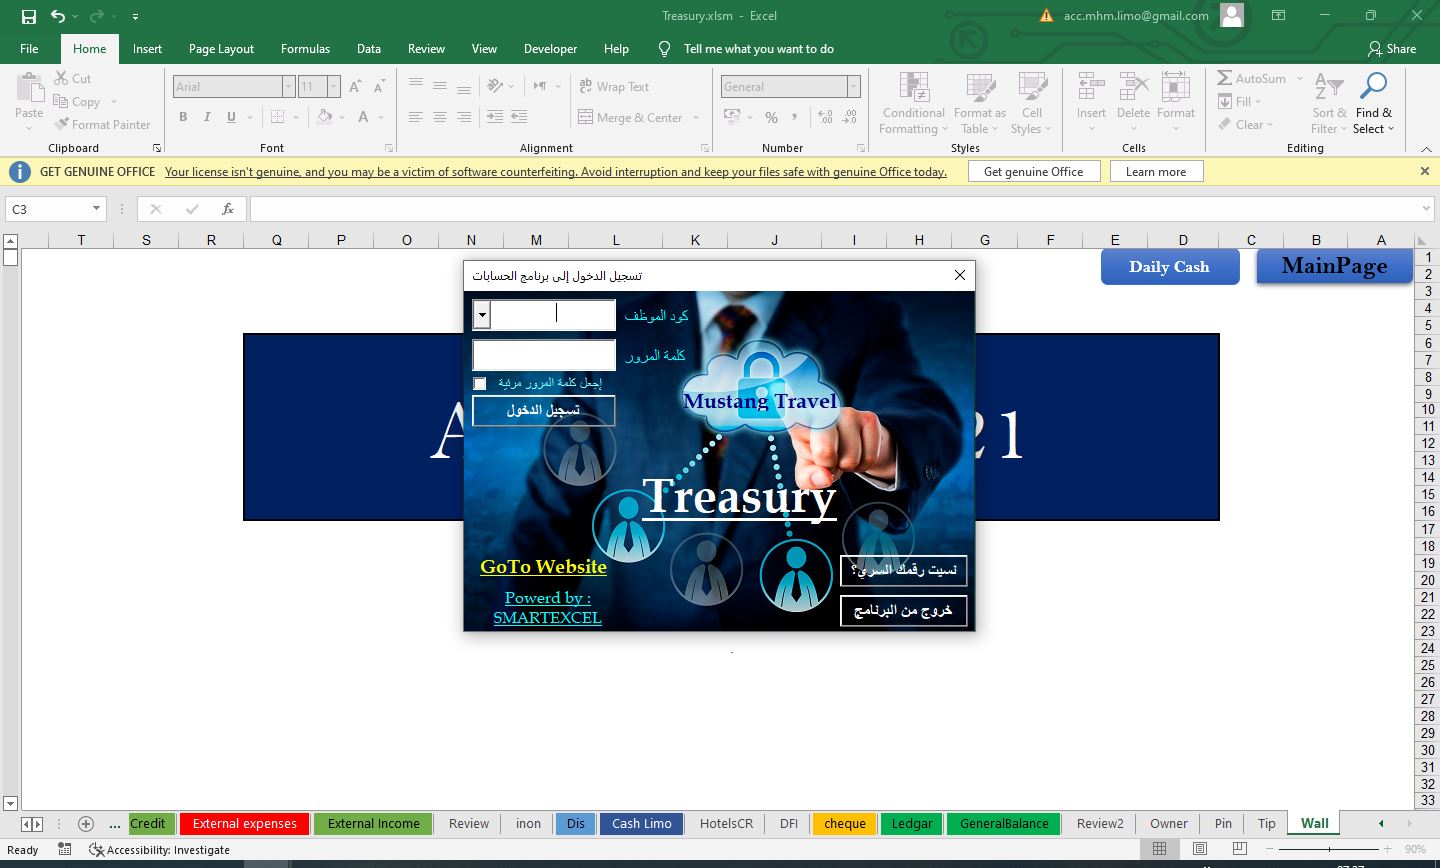Image resolution: width=1440 pixels, height=868 pixels.
Task: Add a new sheet with plus icon
Action: [x=86, y=824]
